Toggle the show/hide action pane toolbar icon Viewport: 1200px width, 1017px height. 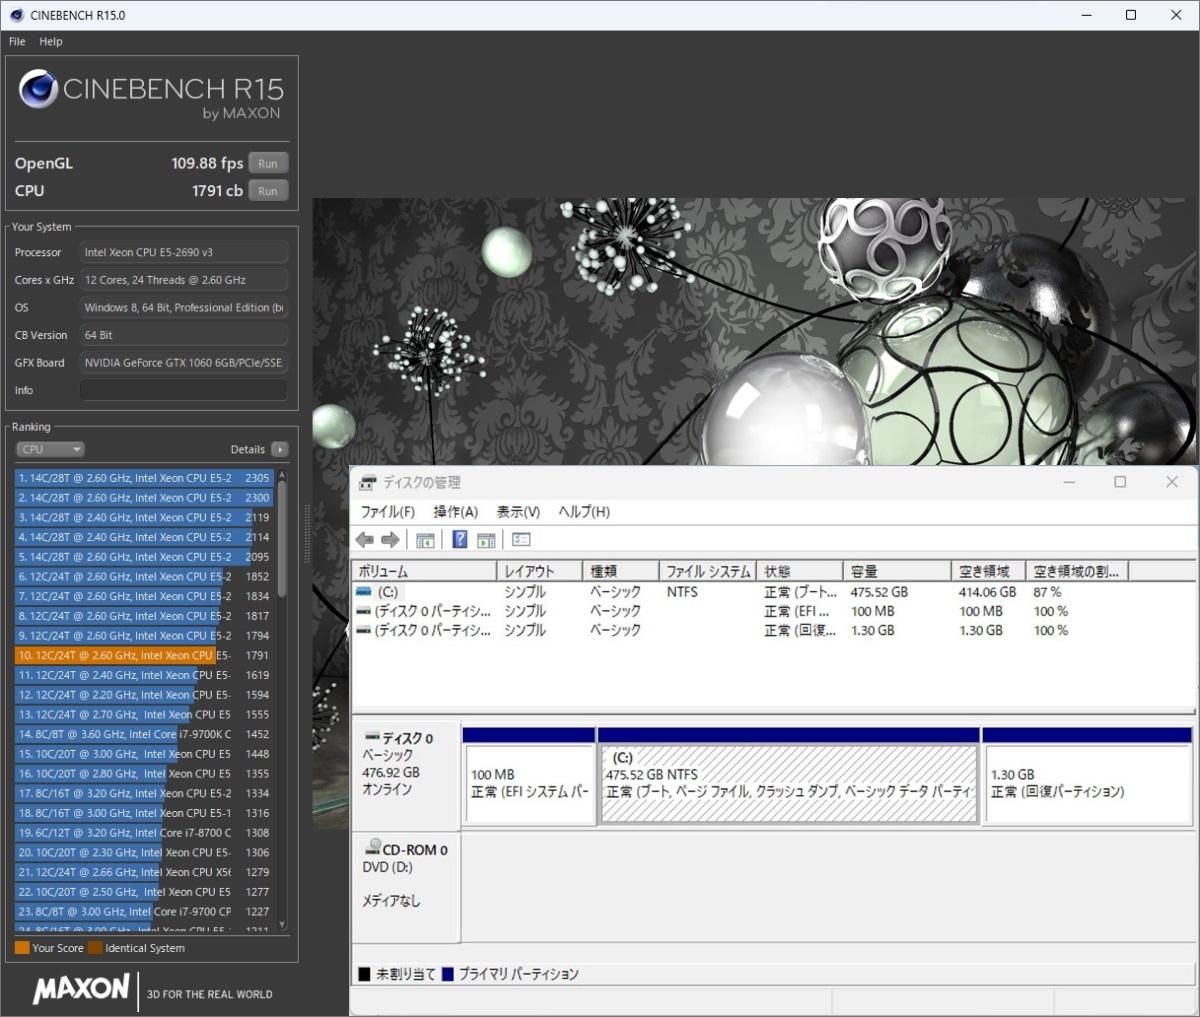pos(486,540)
